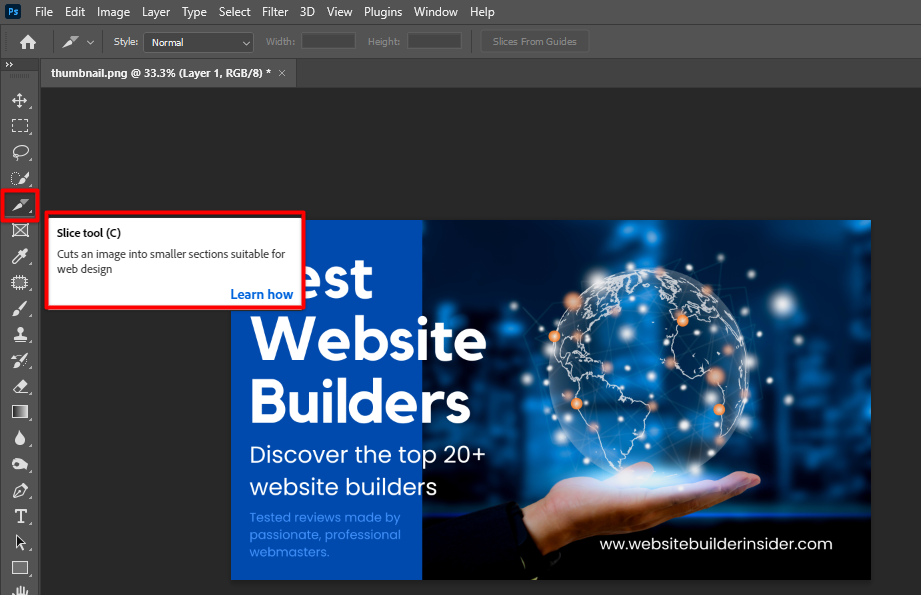Screen dimensions: 921x595
Task: Select the Horizontal Type tool
Action: click(x=20, y=516)
